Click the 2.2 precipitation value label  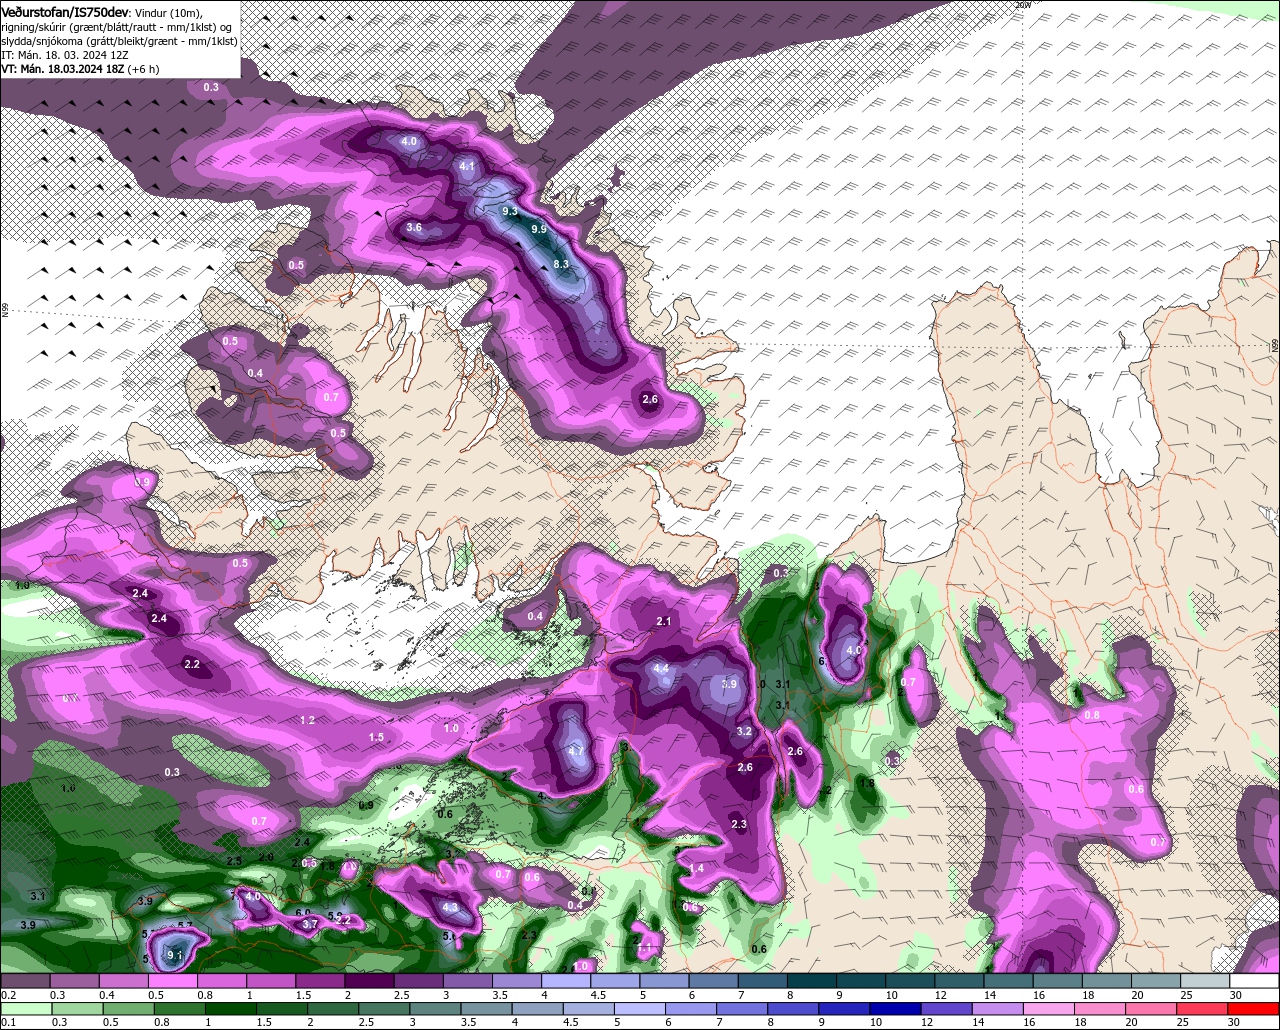pos(192,664)
